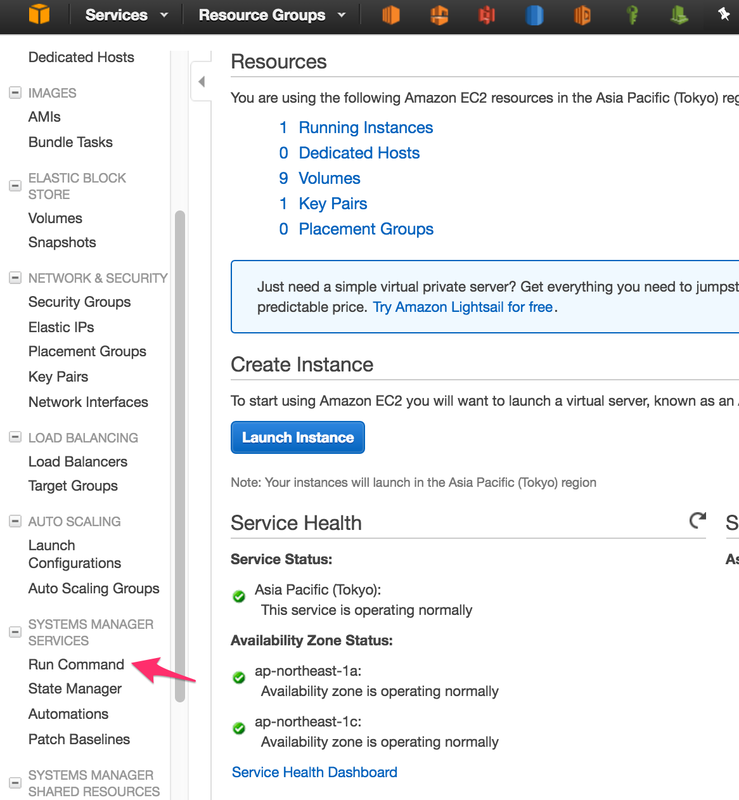Click green check icon for ap-northeast-1c
Screen dimensions: 739x800
pyautogui.click(x=239, y=728)
